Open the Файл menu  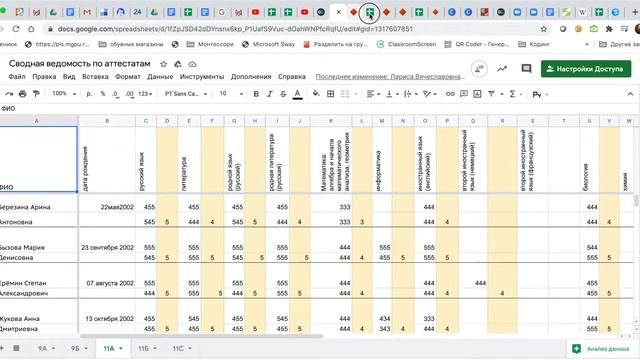(17, 77)
